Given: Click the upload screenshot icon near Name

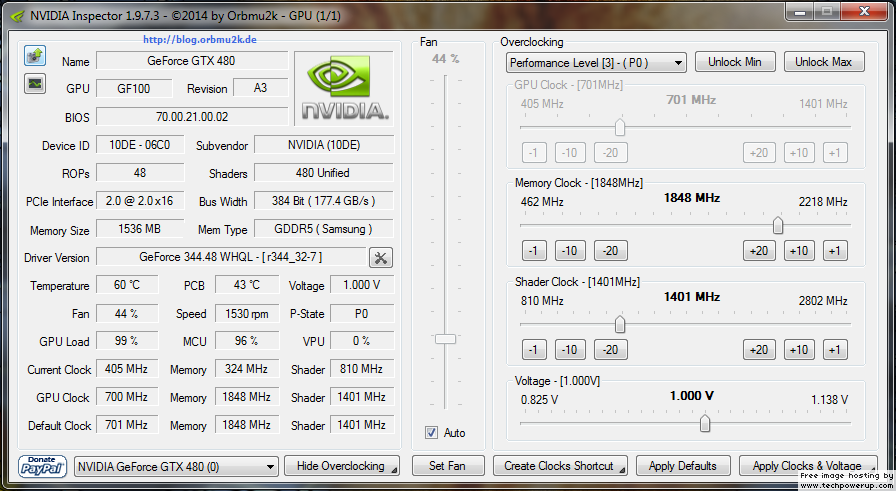Looking at the screenshot, I should (35, 56).
